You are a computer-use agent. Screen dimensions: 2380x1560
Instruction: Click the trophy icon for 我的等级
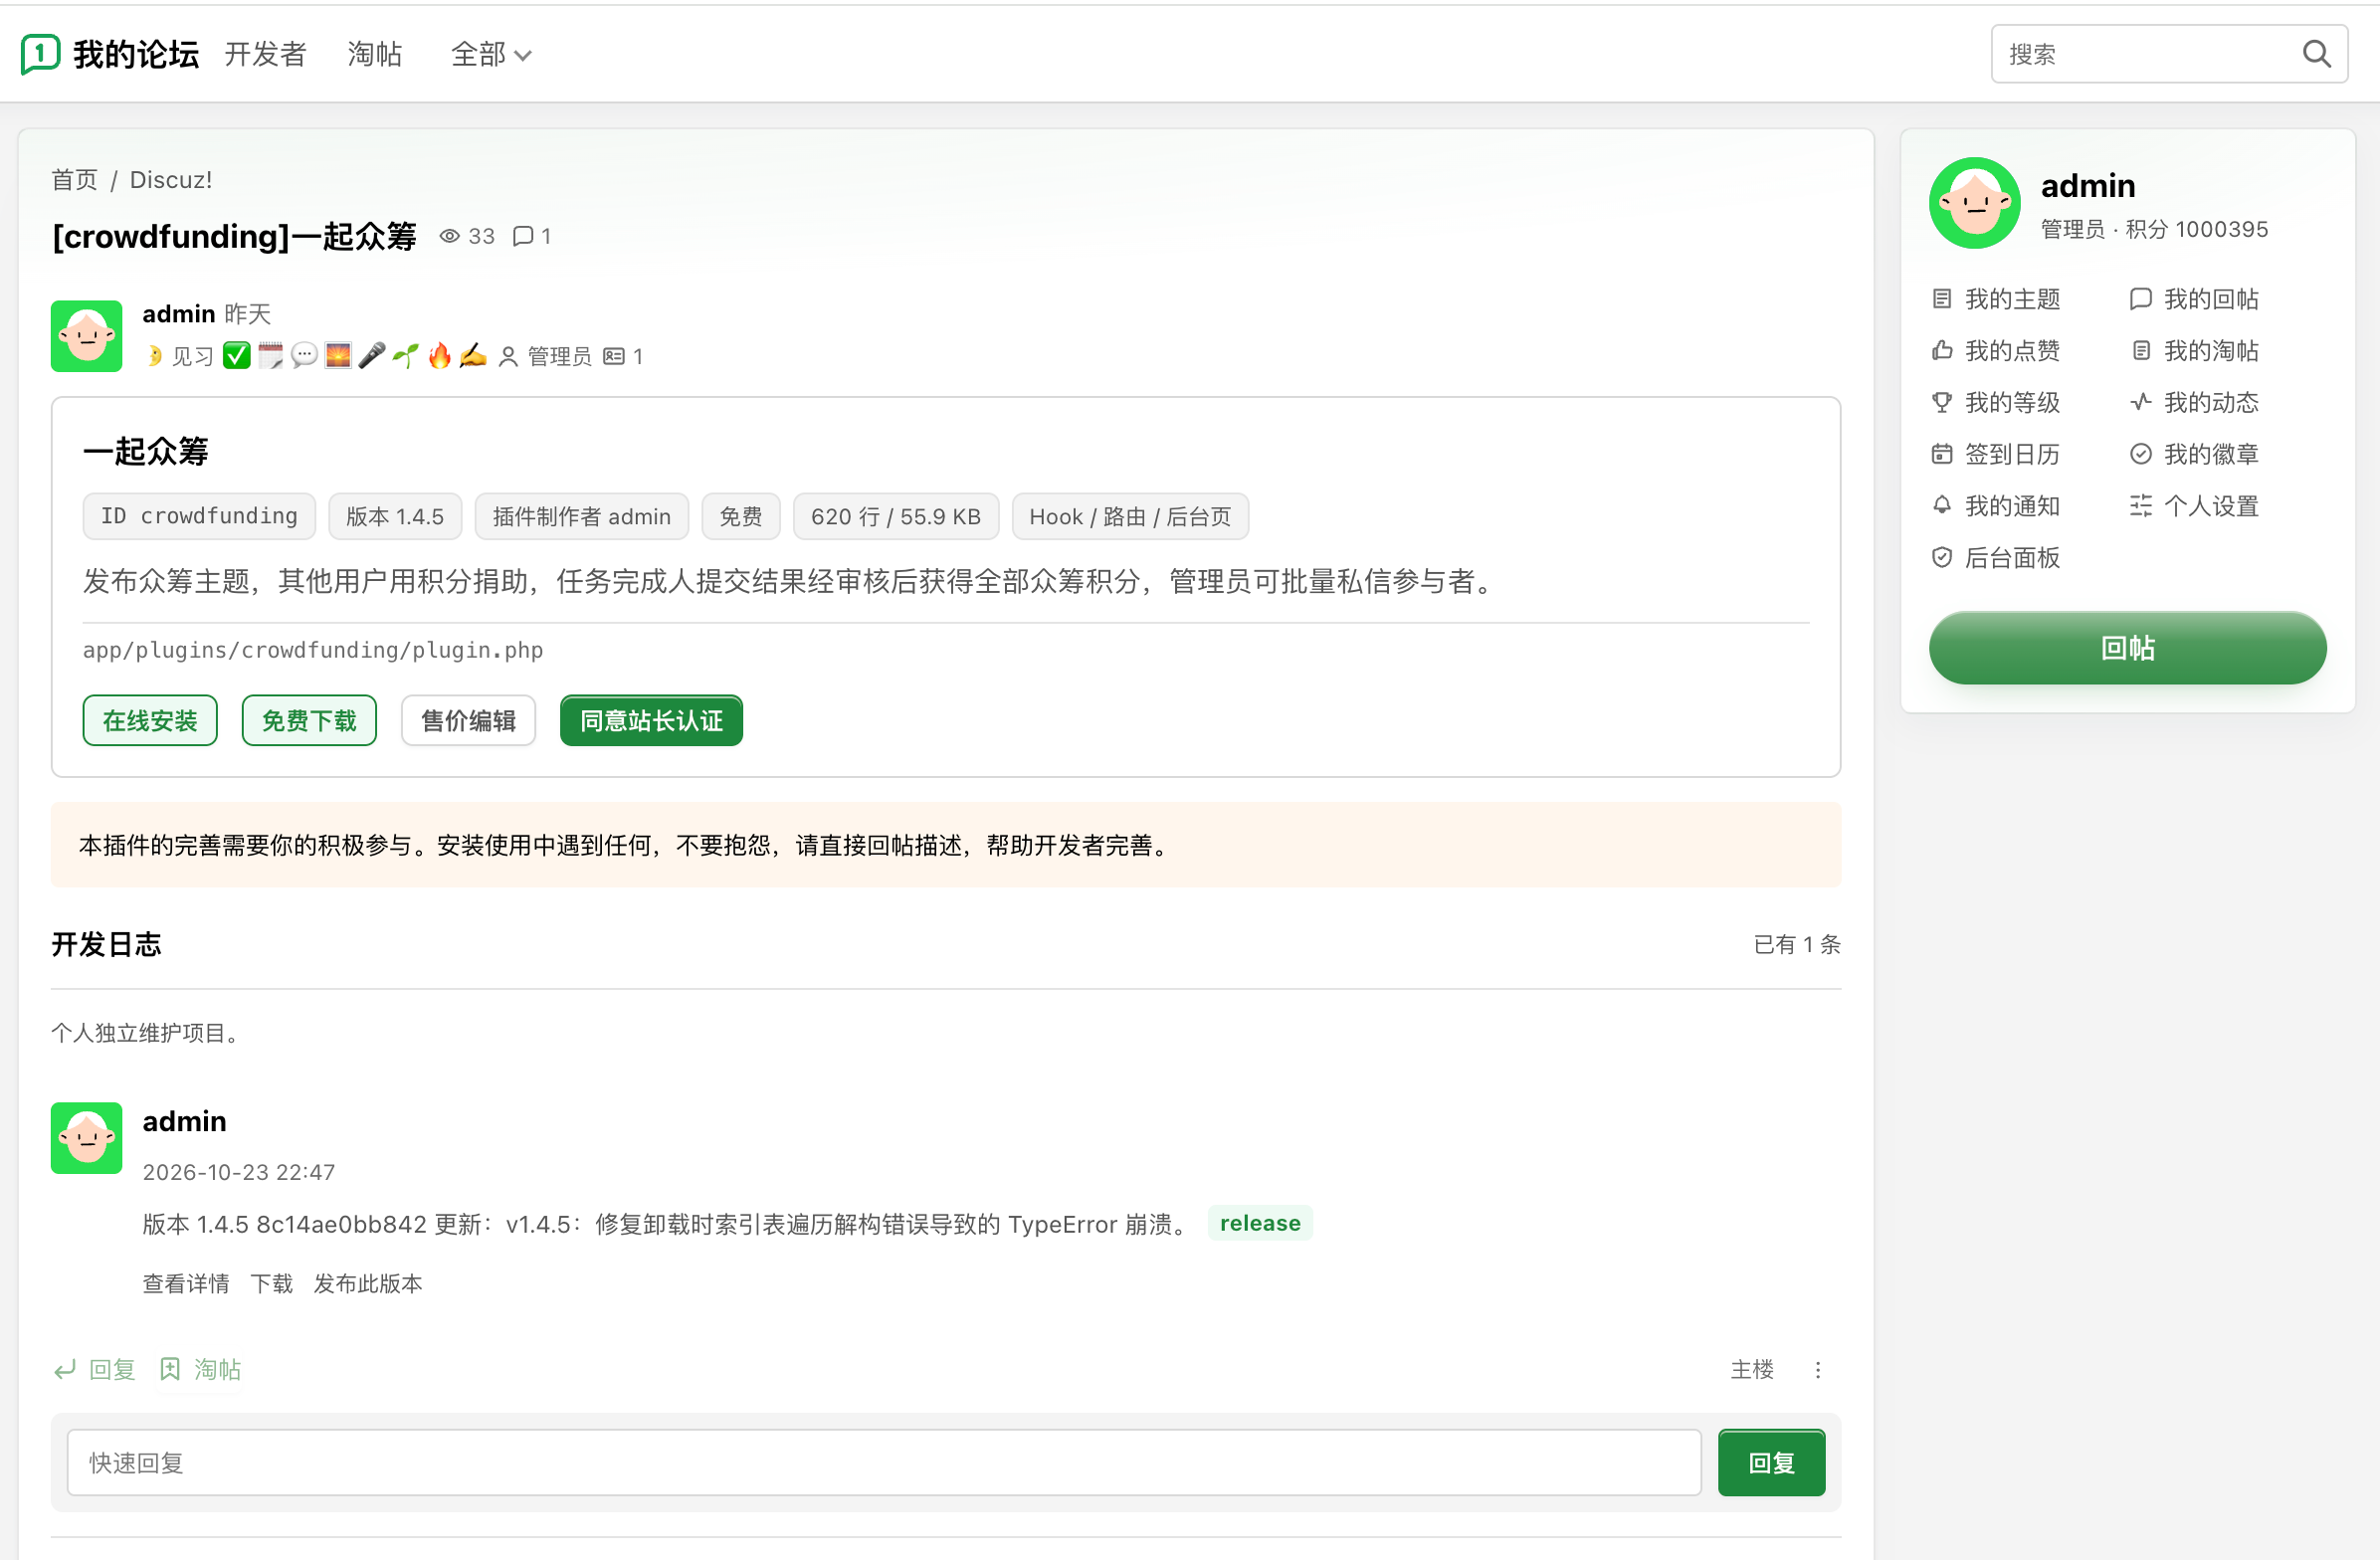pos(1942,402)
